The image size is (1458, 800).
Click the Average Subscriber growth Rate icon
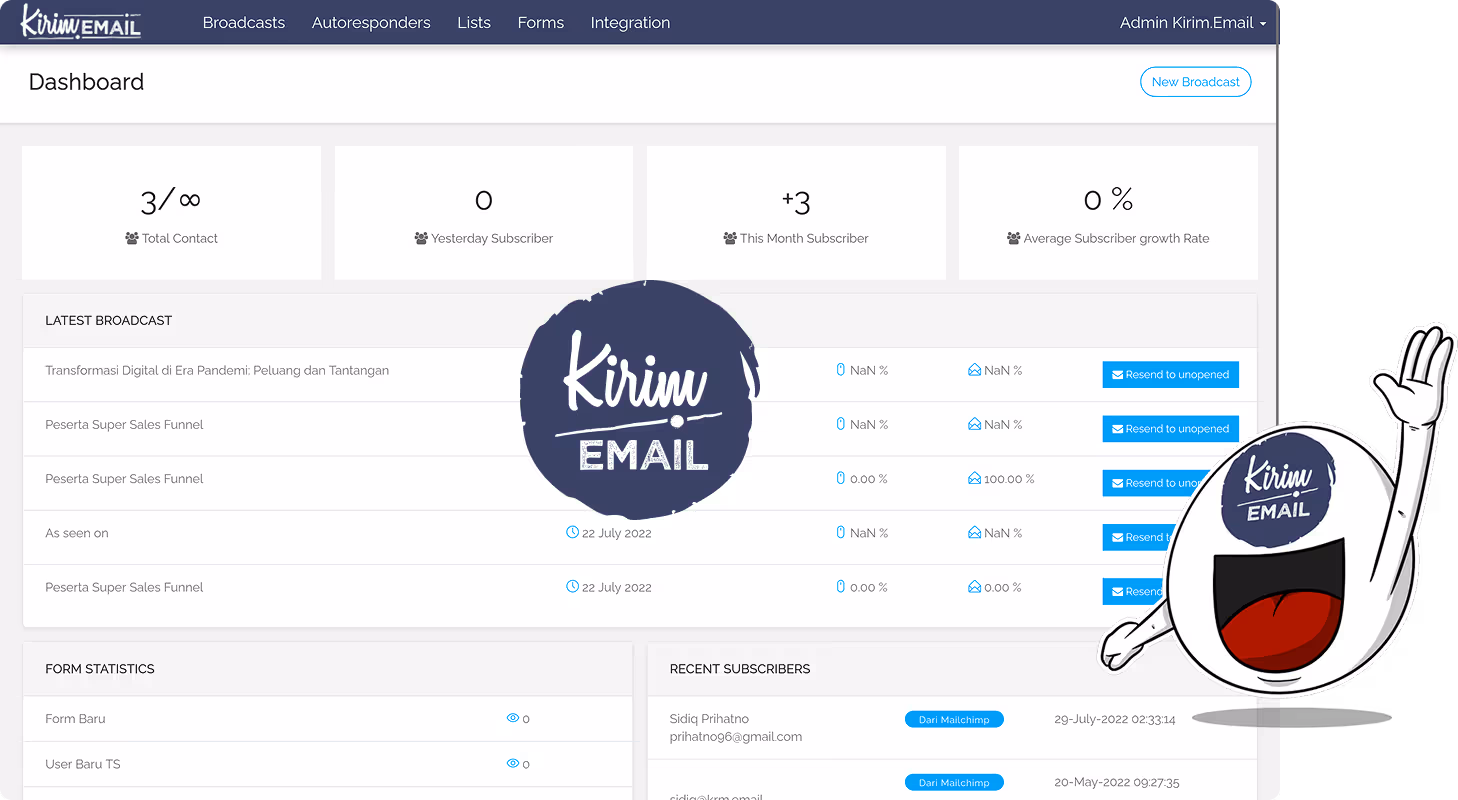click(1013, 239)
